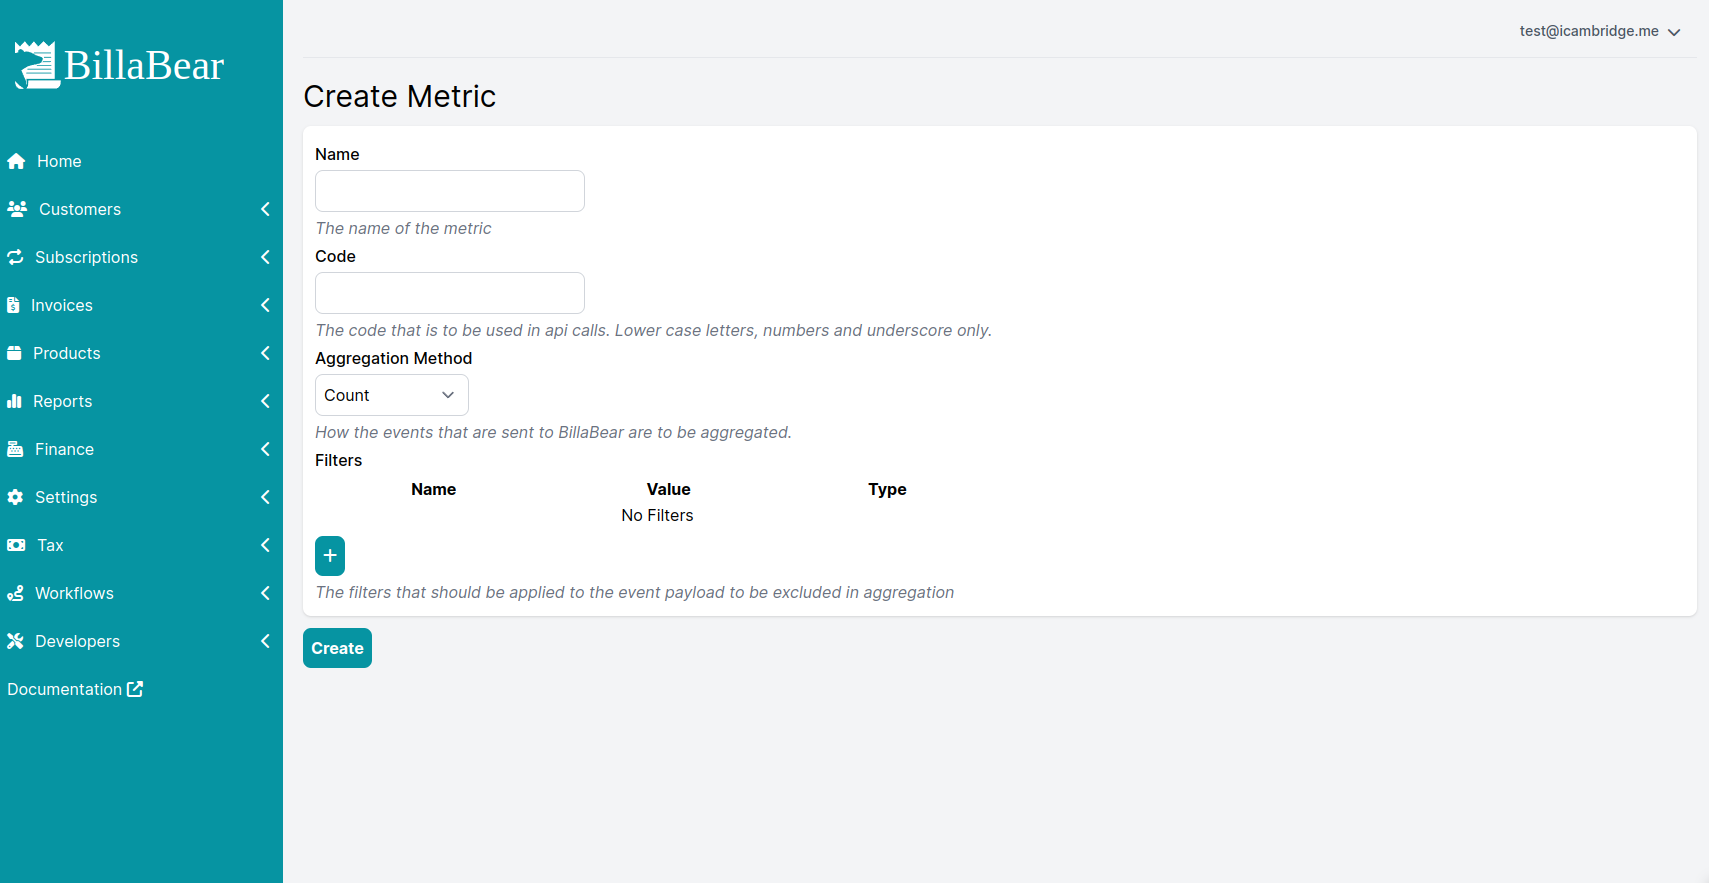Click the Developers tools icon

click(15, 641)
